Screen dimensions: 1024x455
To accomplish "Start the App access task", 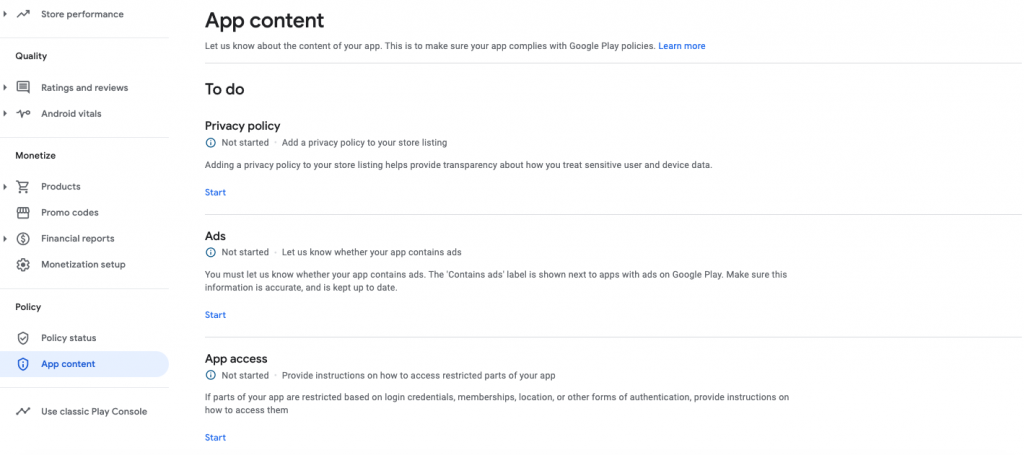I will coord(215,438).
